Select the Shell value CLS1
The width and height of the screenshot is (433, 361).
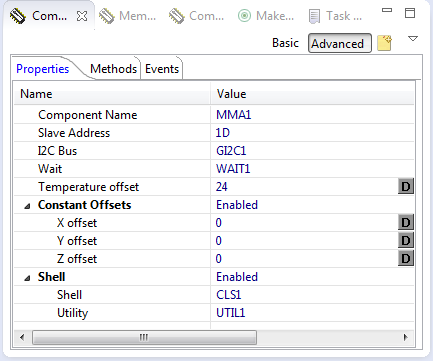[x=228, y=295]
